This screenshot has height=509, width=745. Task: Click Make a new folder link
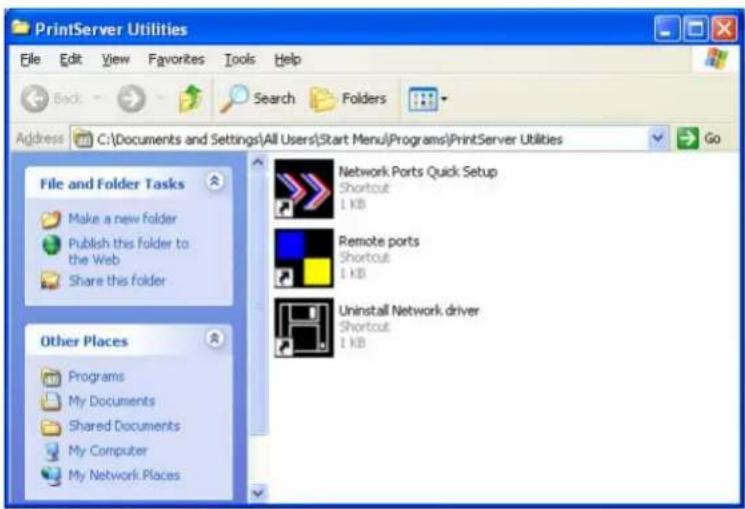[x=123, y=219]
